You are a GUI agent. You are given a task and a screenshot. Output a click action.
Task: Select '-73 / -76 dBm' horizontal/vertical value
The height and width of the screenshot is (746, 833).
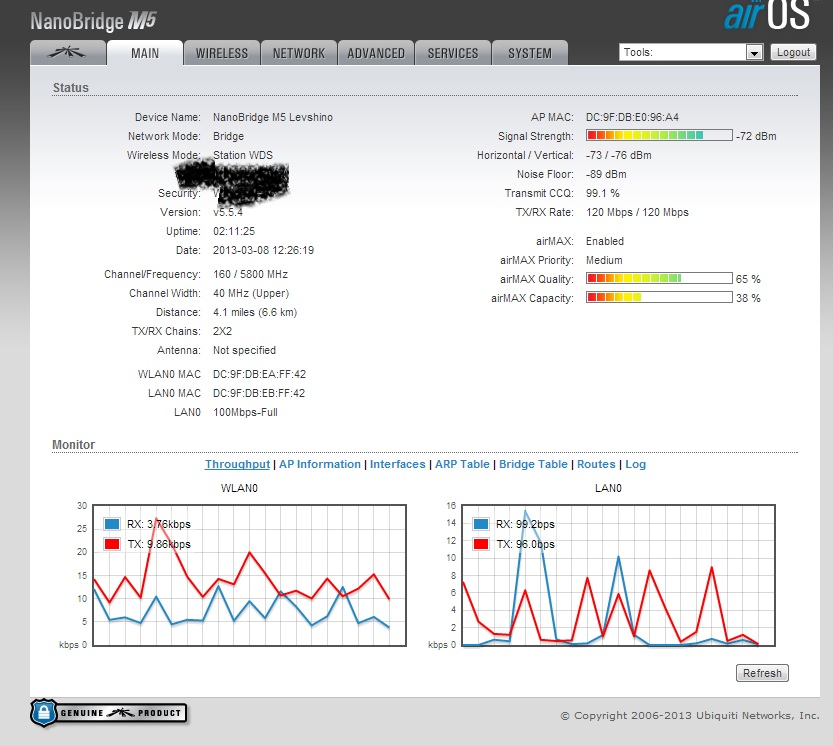[618, 155]
